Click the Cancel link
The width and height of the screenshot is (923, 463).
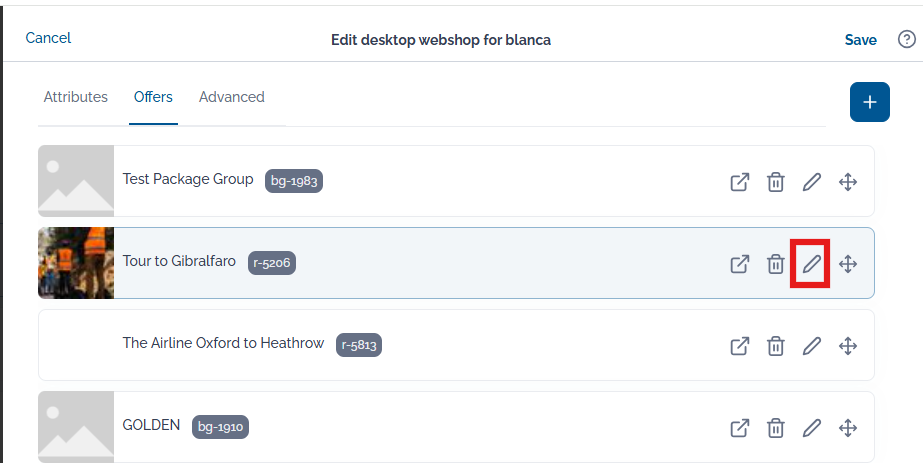coord(48,38)
